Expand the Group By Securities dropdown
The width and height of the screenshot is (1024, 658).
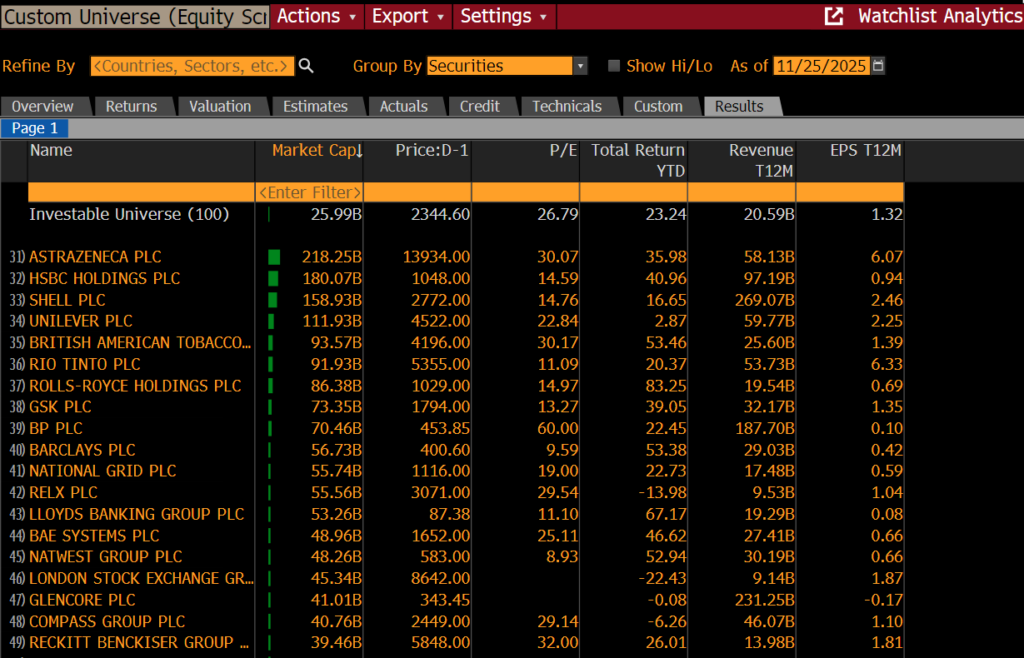click(x=580, y=66)
